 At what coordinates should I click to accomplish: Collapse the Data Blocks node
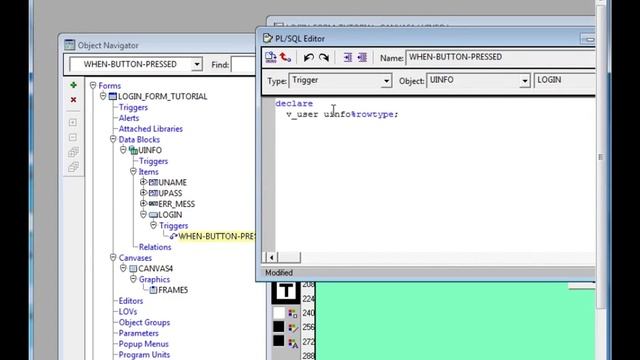pyautogui.click(x=113, y=139)
